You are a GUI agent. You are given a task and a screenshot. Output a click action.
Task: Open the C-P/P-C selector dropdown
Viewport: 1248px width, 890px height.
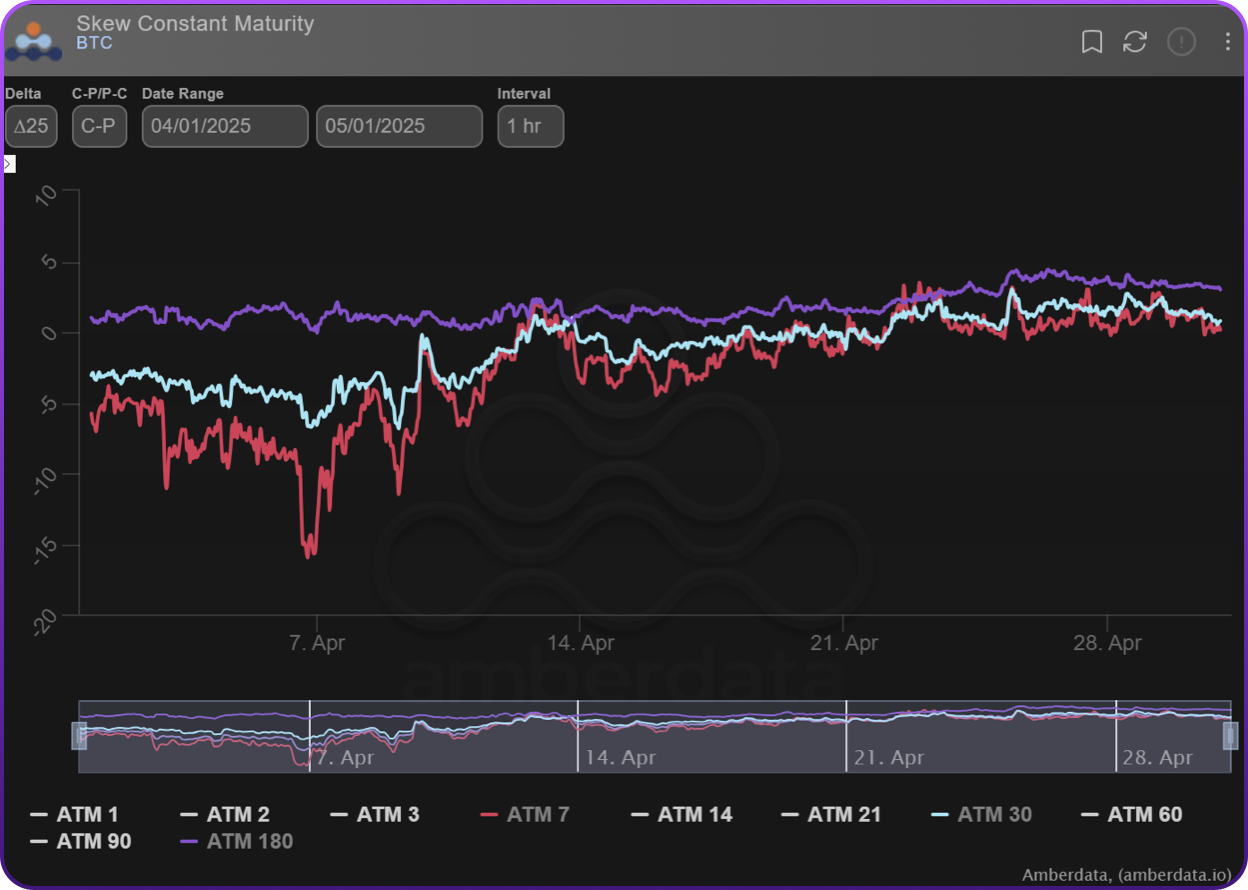99,127
